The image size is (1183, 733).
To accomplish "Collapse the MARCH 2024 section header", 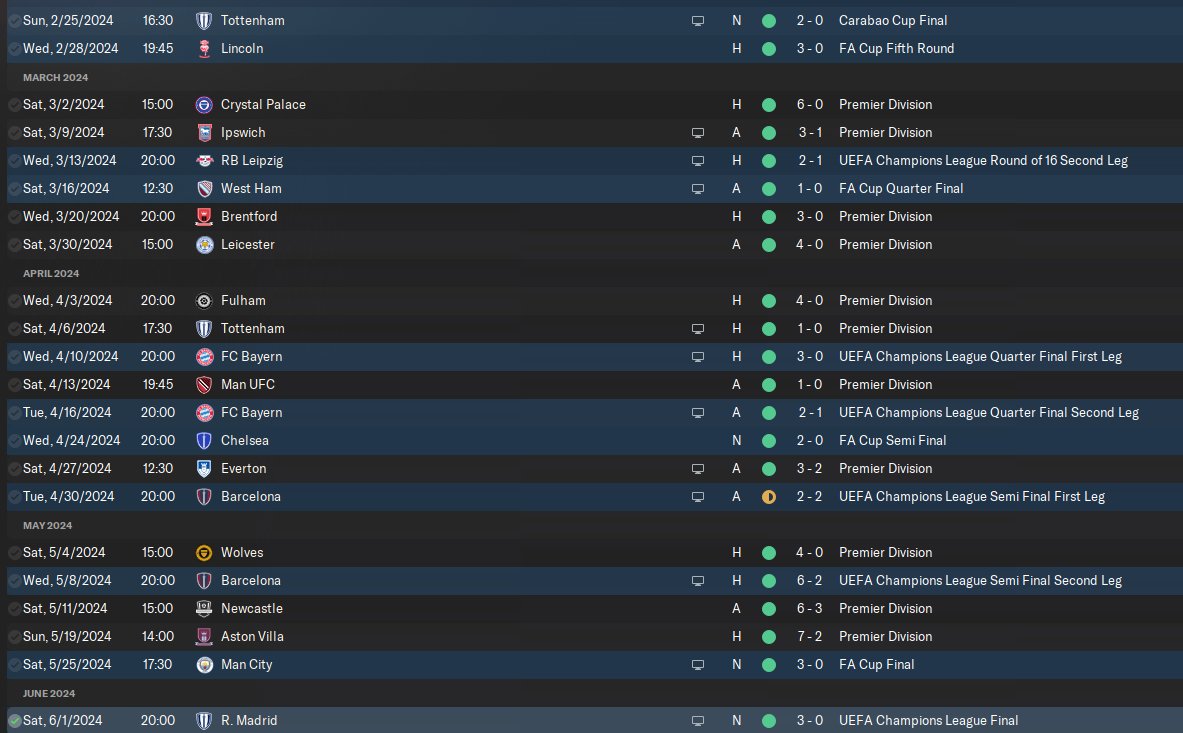I will pos(55,78).
